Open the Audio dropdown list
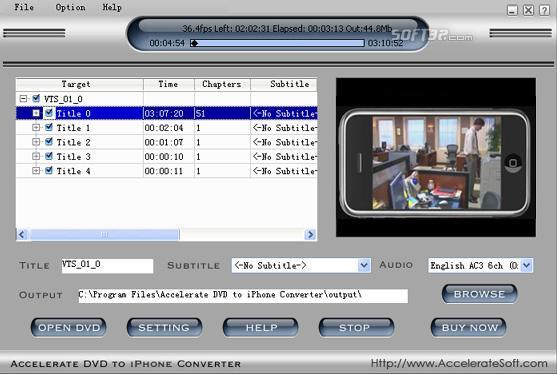 click(527, 265)
